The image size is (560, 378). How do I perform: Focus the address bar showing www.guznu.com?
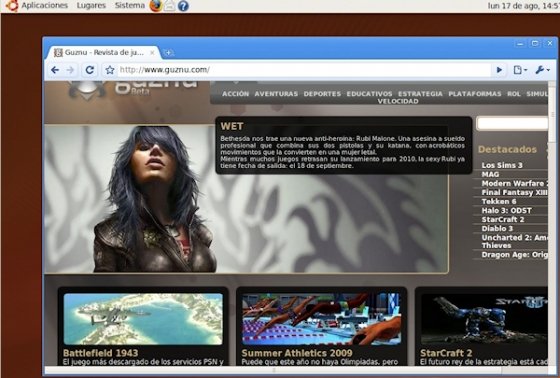point(304,70)
